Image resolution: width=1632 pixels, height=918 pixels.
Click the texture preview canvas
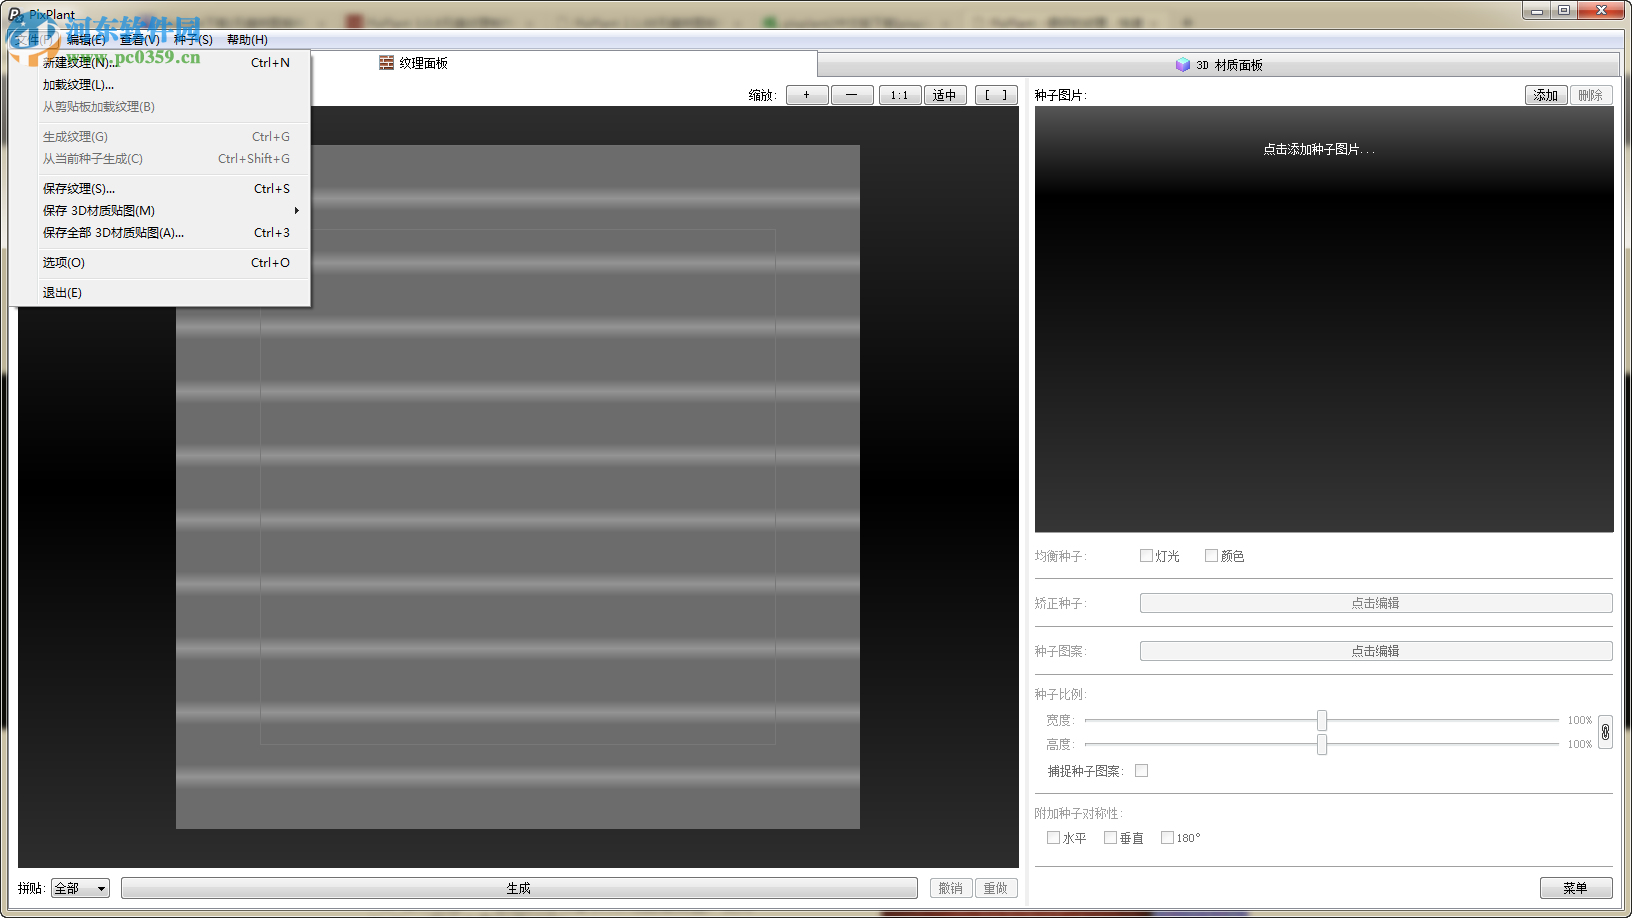click(518, 487)
